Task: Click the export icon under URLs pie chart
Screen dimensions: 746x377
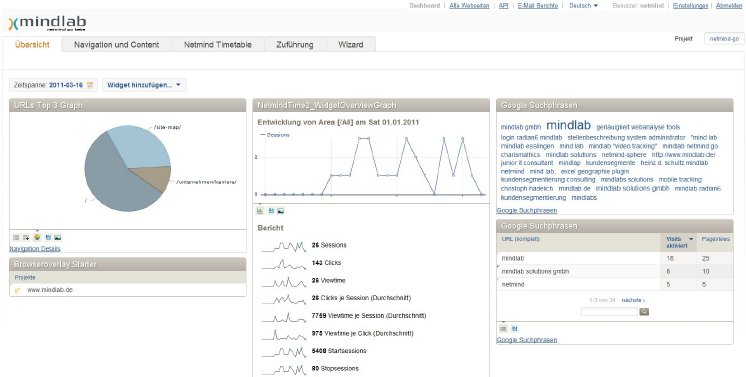Action: pyautogui.click(x=48, y=237)
